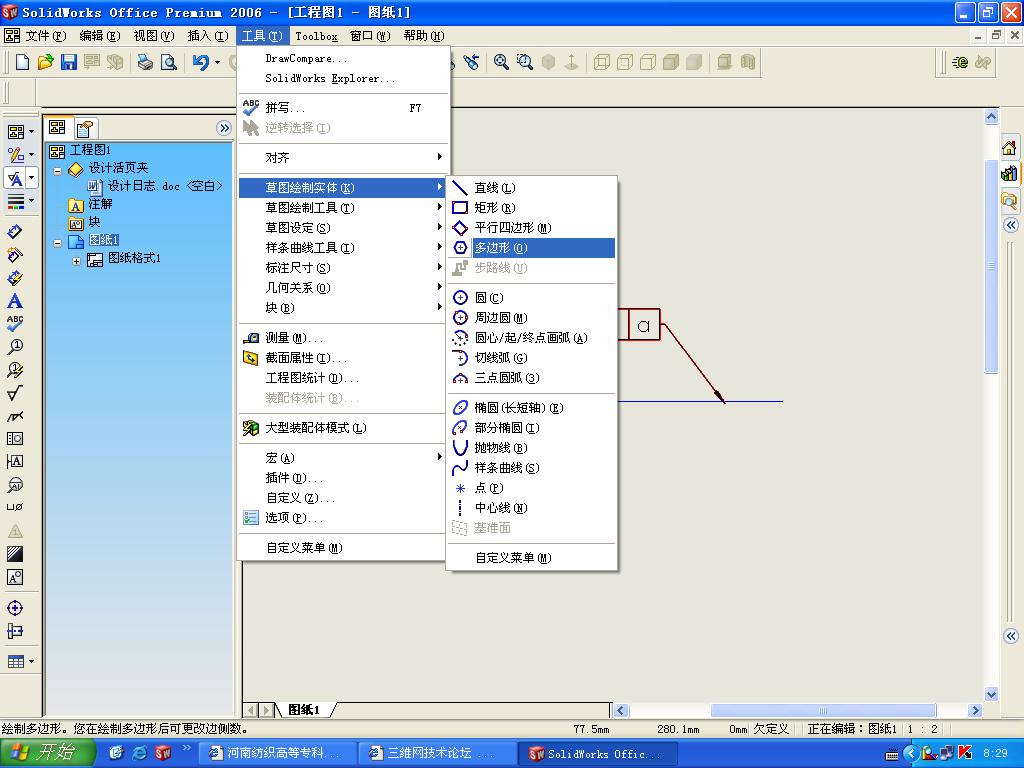Select 周边圆 perimeter circle entry
Viewport: 1024px width, 768px height.
[531, 317]
